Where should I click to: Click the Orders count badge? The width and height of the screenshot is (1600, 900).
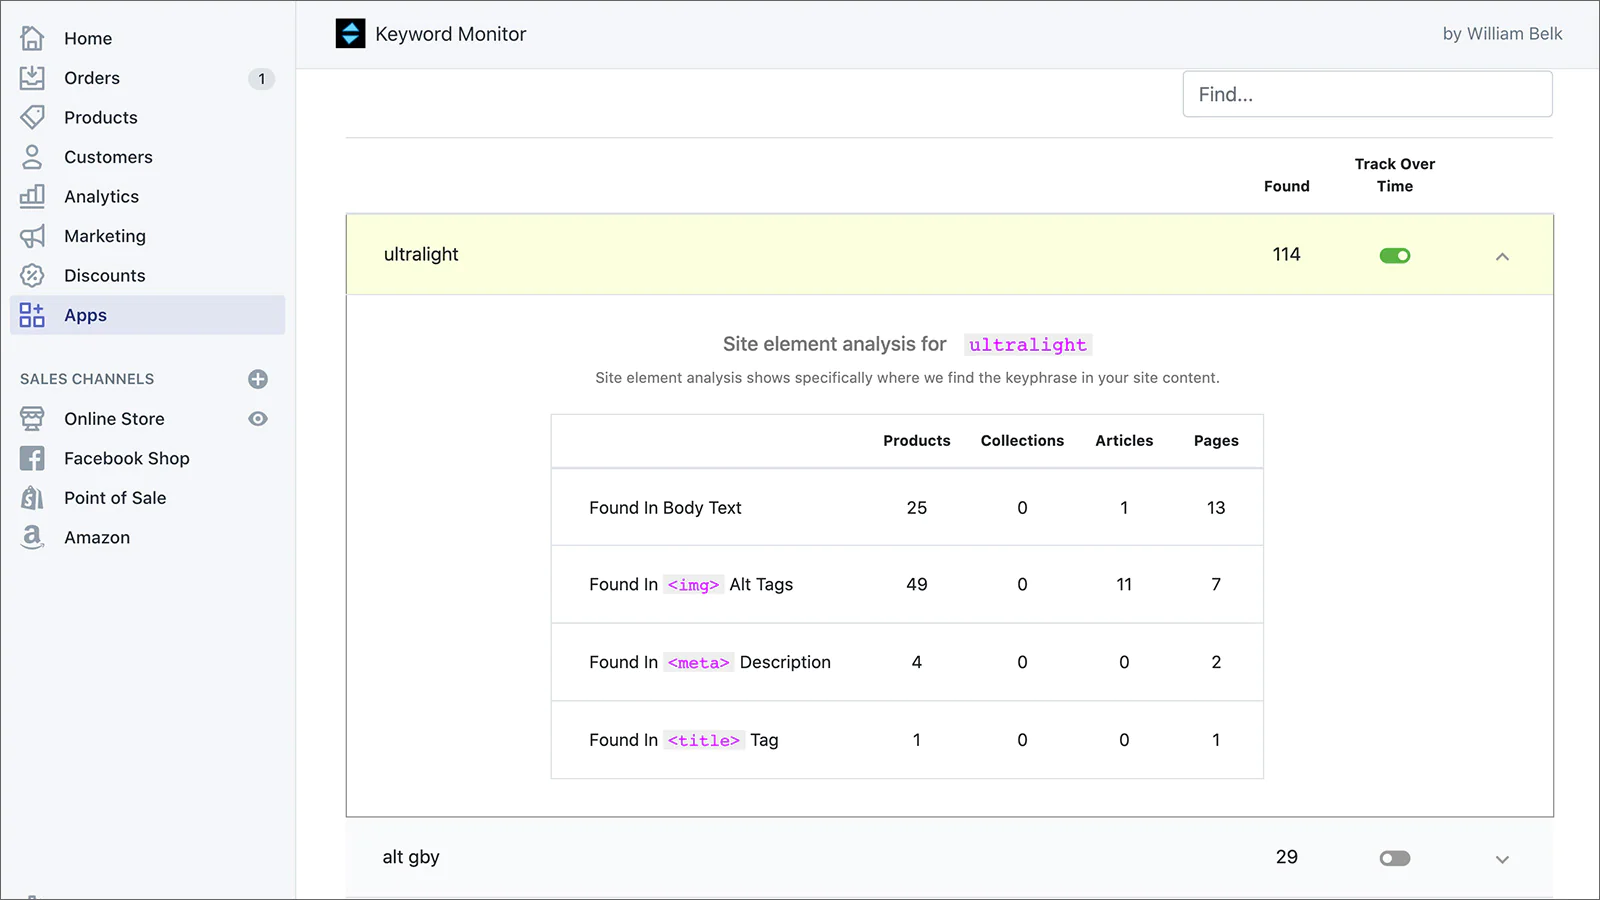pos(261,79)
